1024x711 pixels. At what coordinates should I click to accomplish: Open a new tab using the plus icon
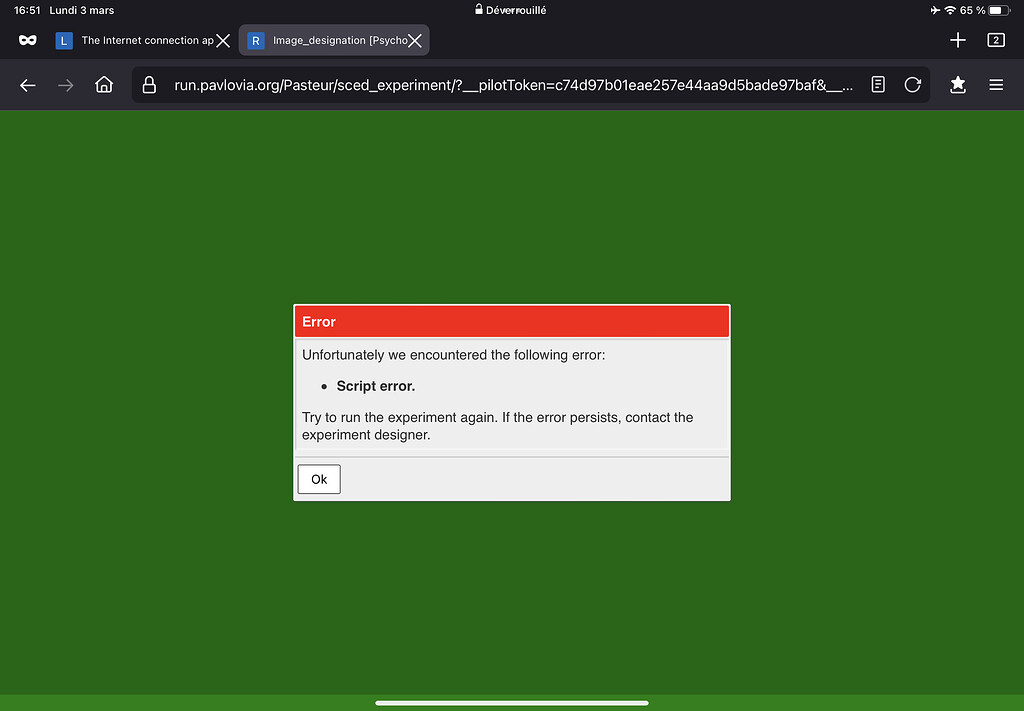(957, 40)
